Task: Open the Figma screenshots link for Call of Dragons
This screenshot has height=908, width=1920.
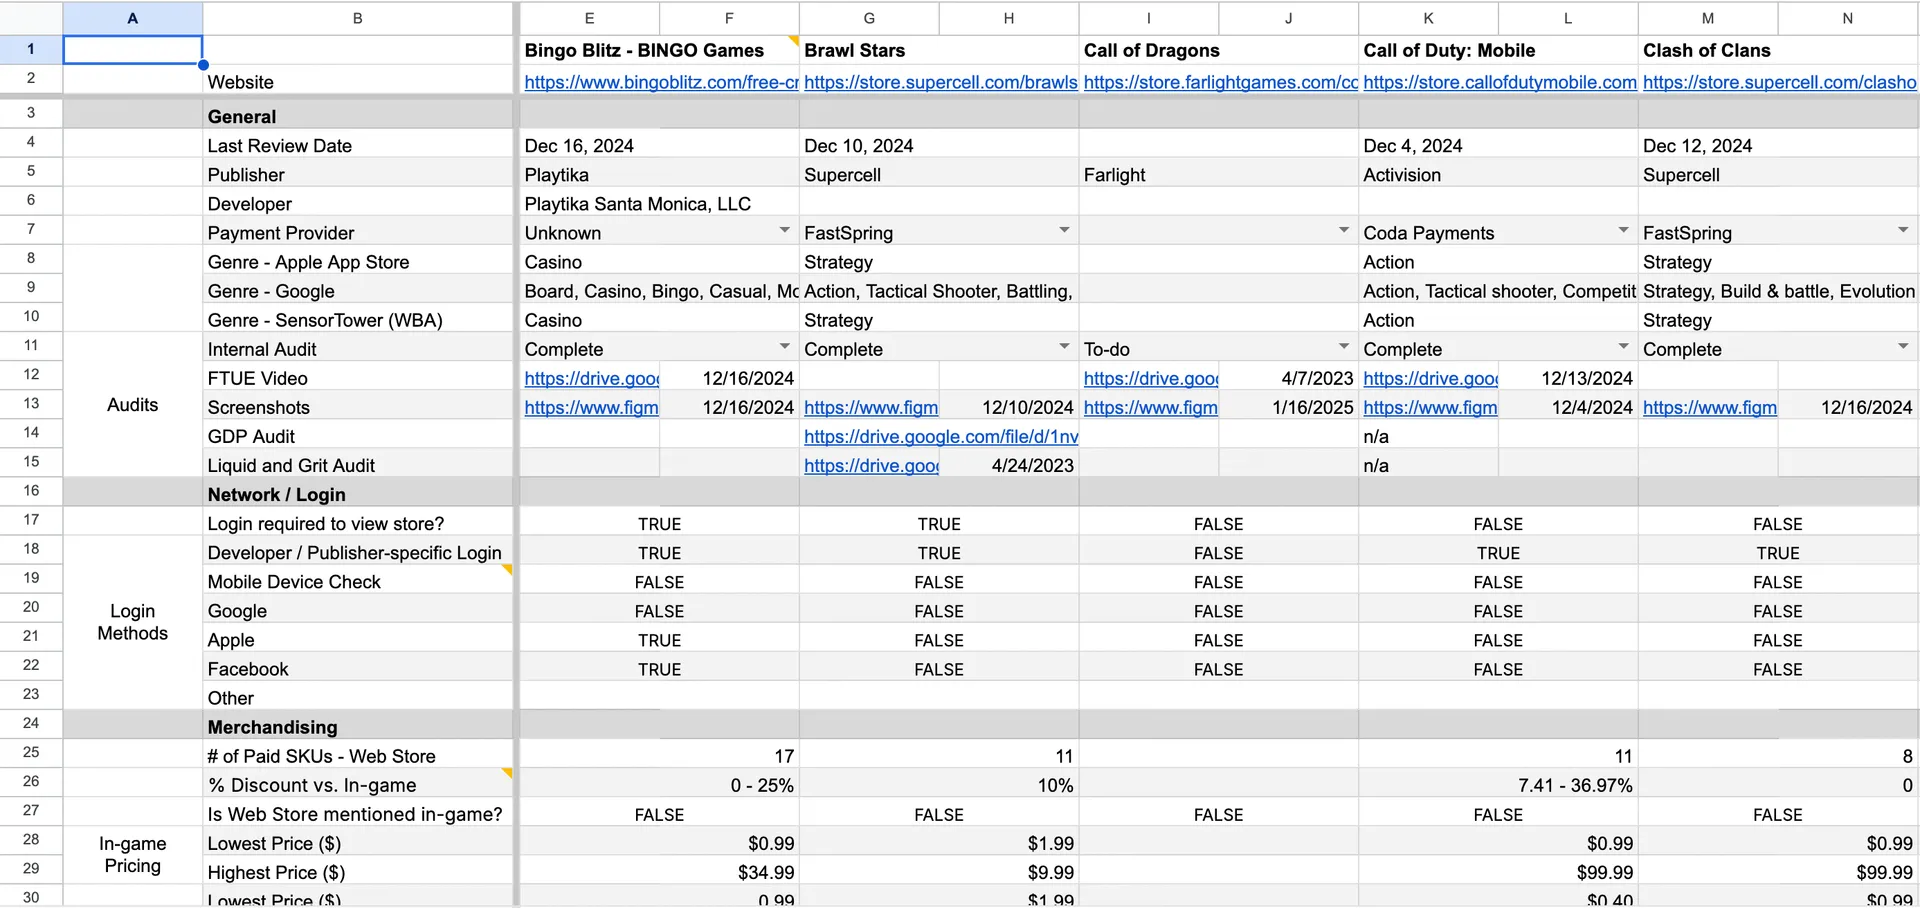Action: pos(1150,407)
